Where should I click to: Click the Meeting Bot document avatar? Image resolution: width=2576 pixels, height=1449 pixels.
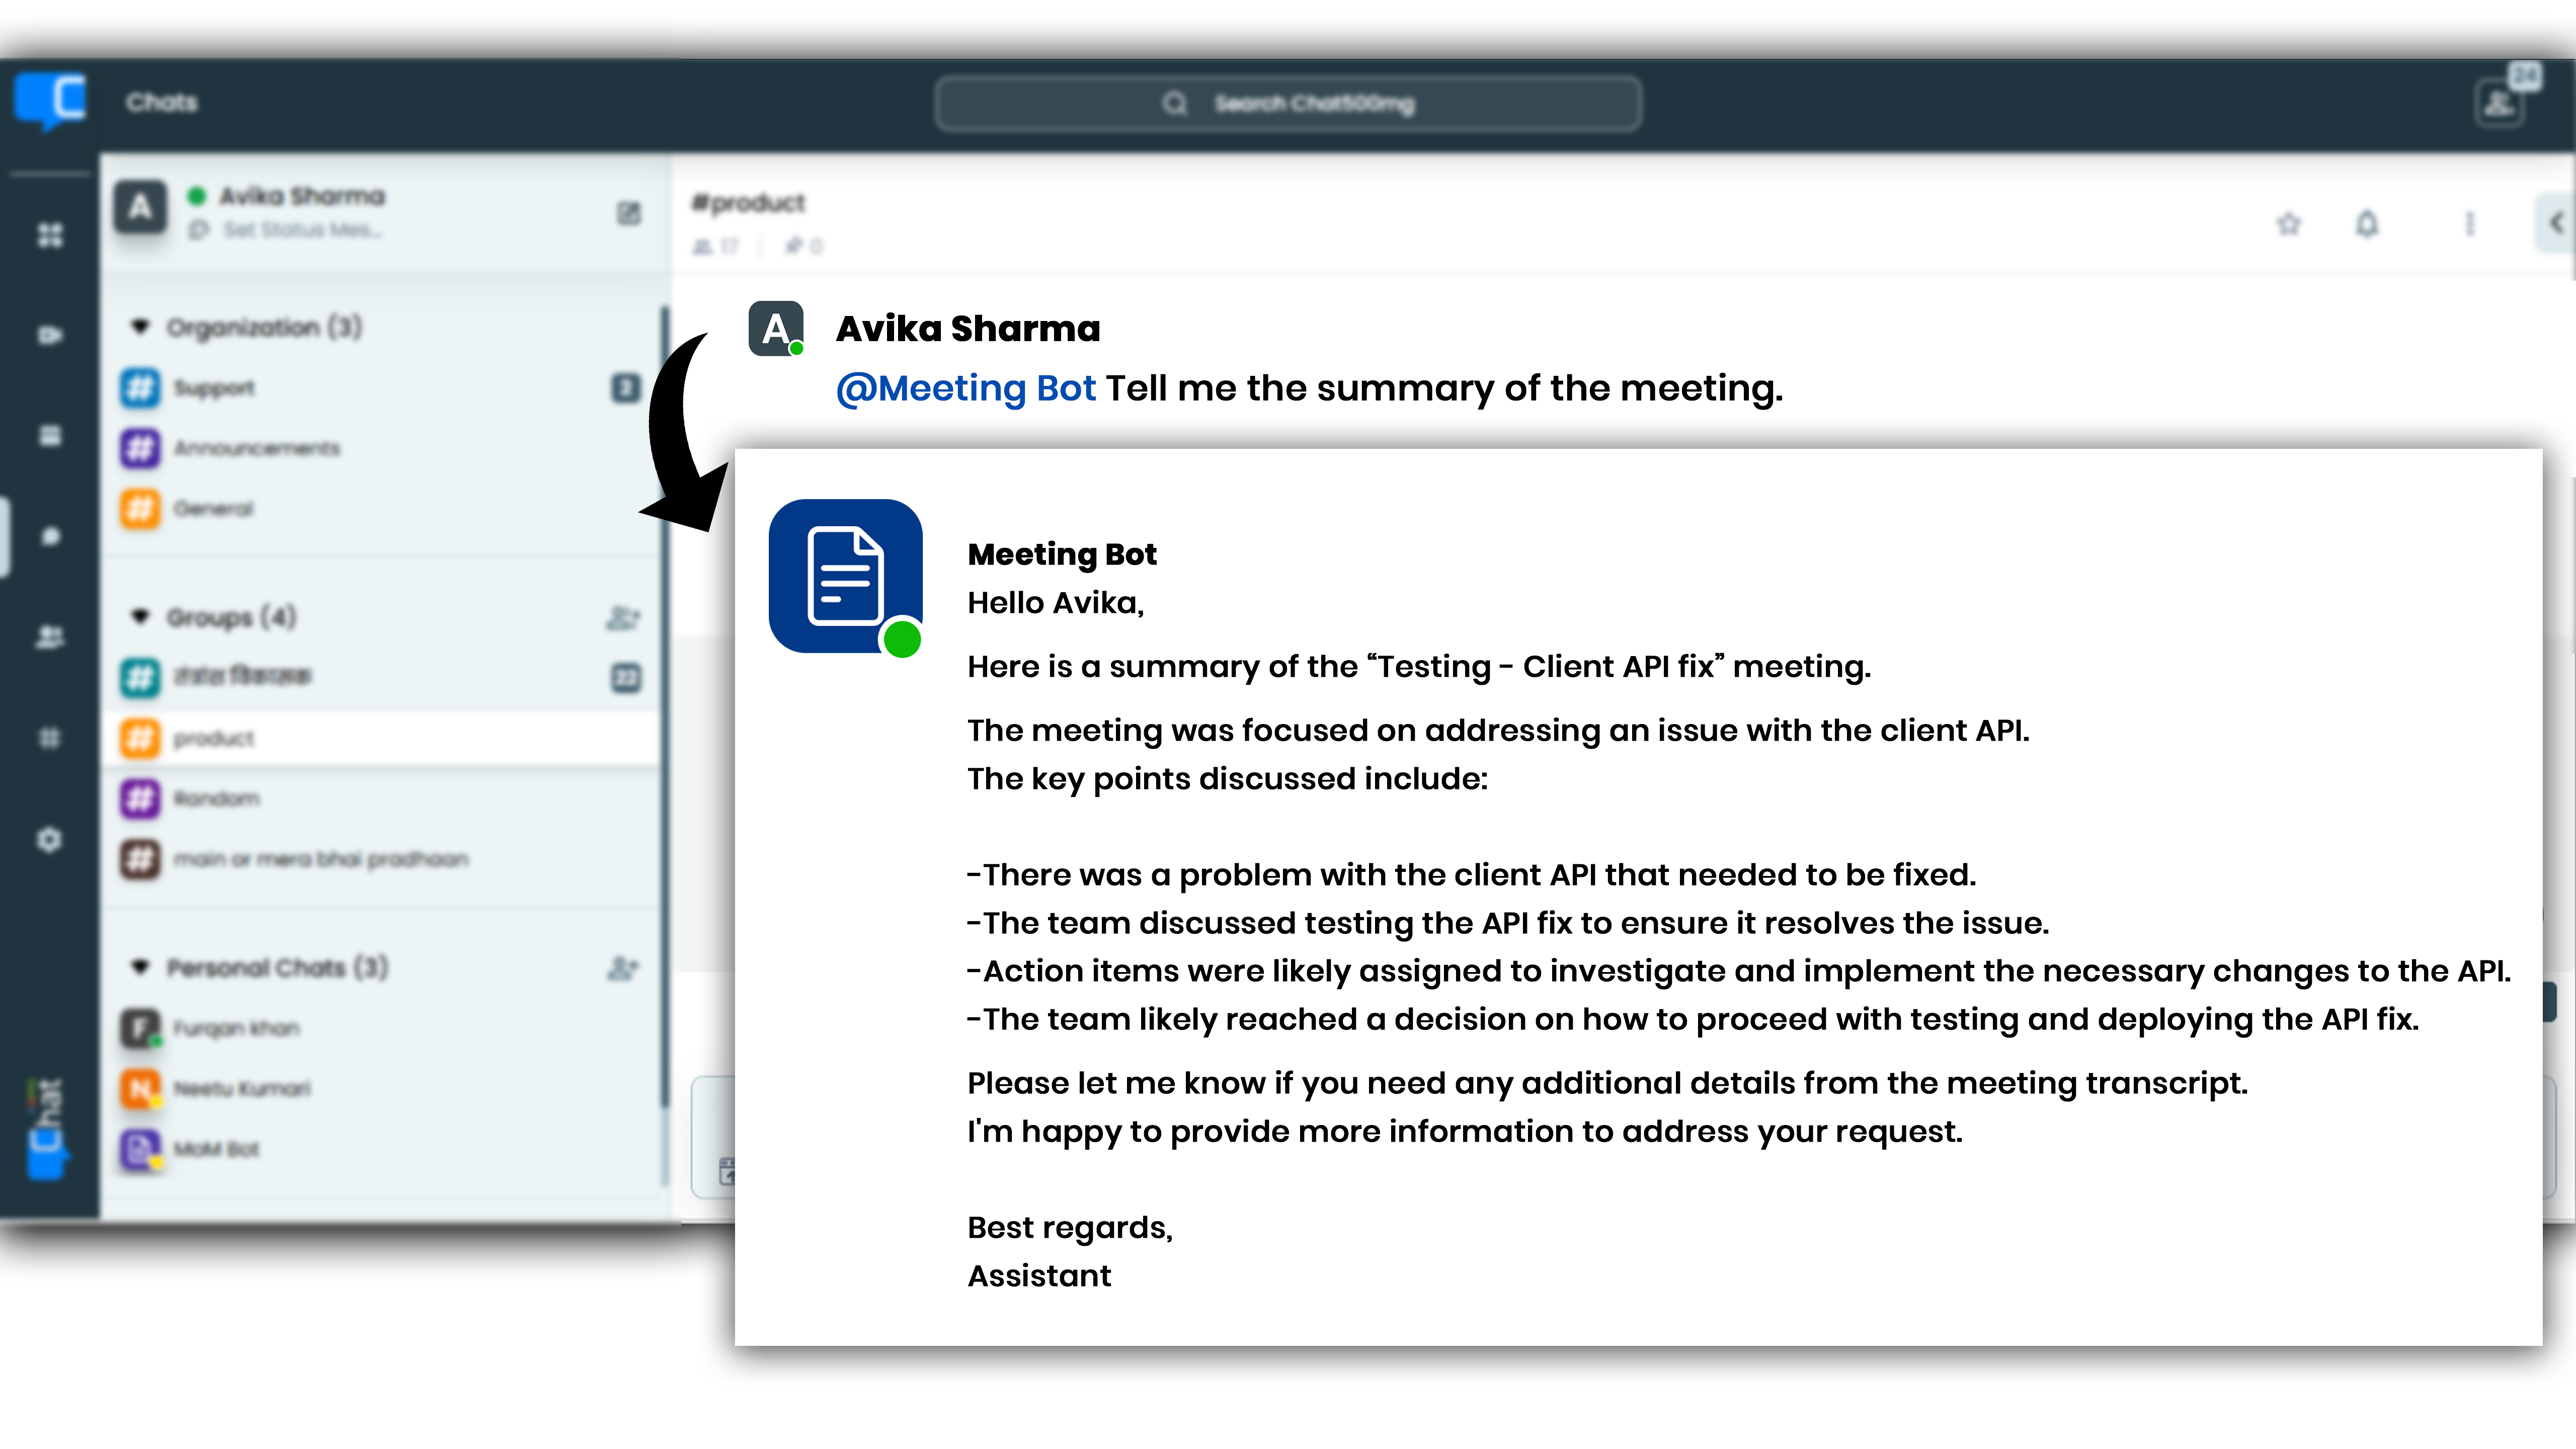(x=845, y=576)
